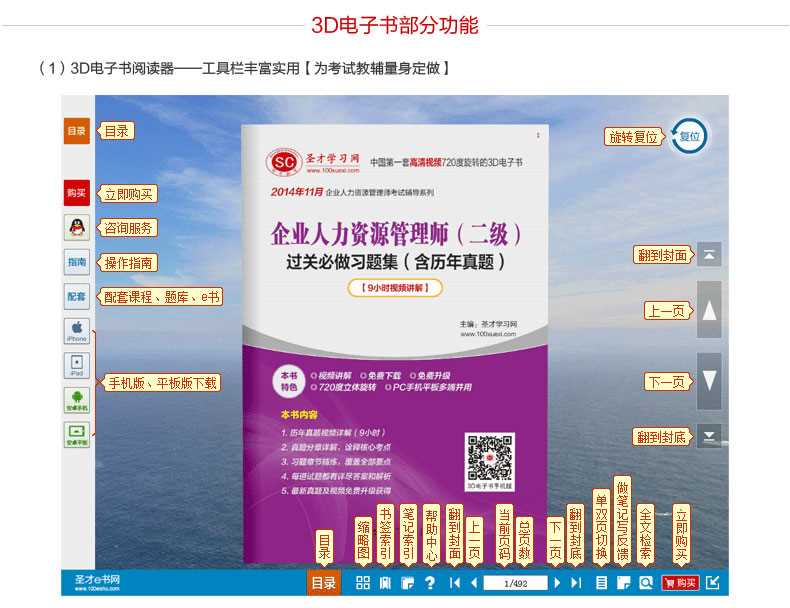Click the red 购买 button in bottom toolbar
The height and width of the screenshot is (608, 790).
click(680, 583)
